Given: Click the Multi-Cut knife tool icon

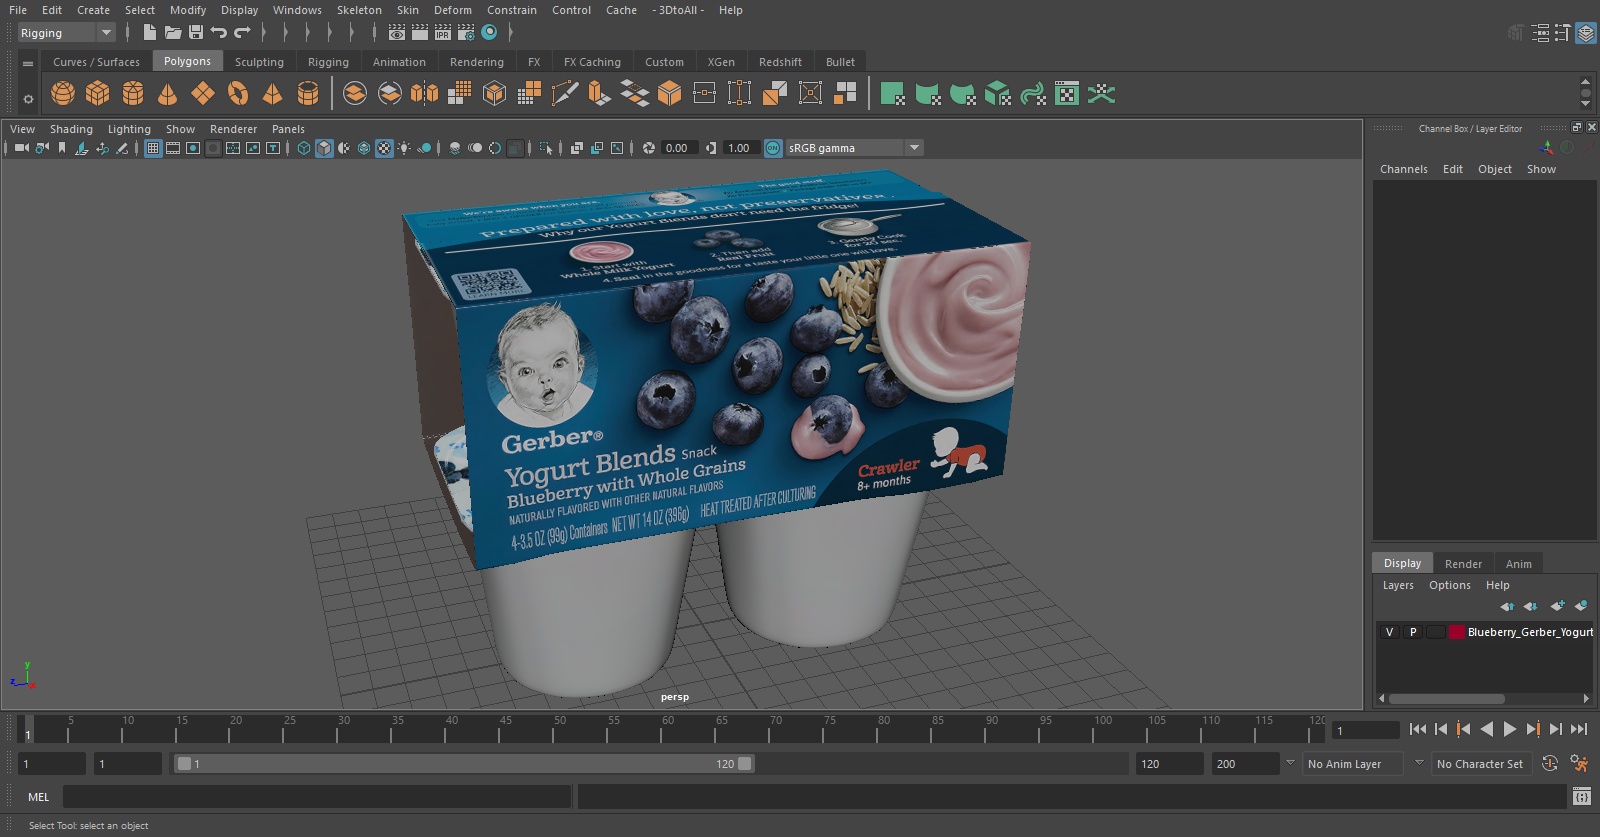Looking at the screenshot, I should click(x=565, y=94).
